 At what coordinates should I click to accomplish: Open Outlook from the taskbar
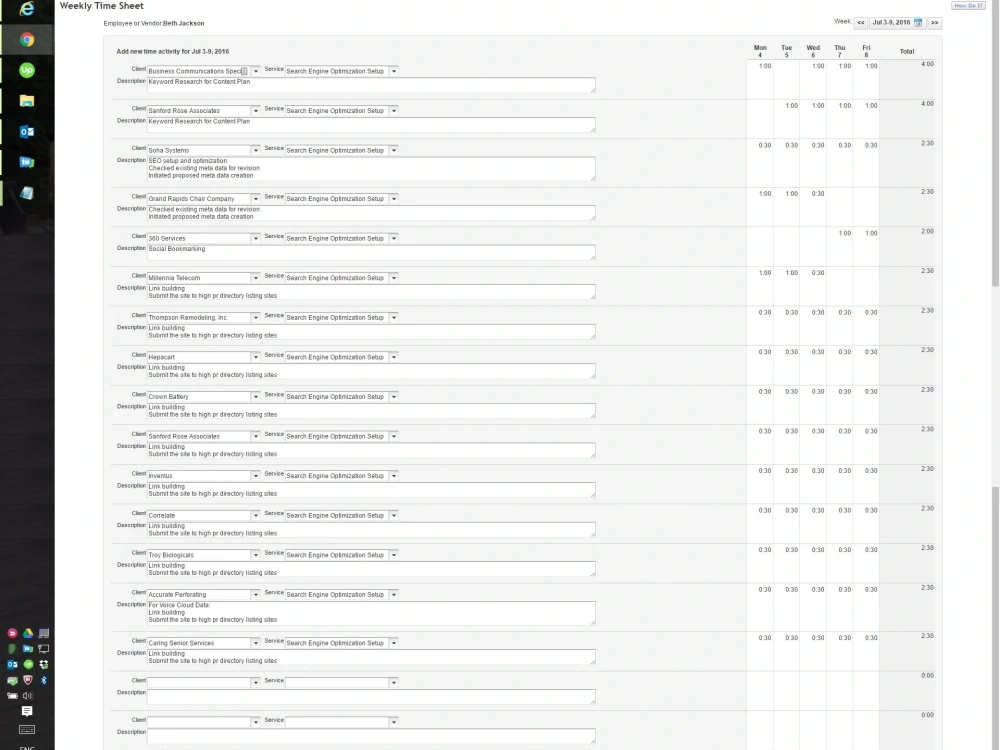(27, 131)
